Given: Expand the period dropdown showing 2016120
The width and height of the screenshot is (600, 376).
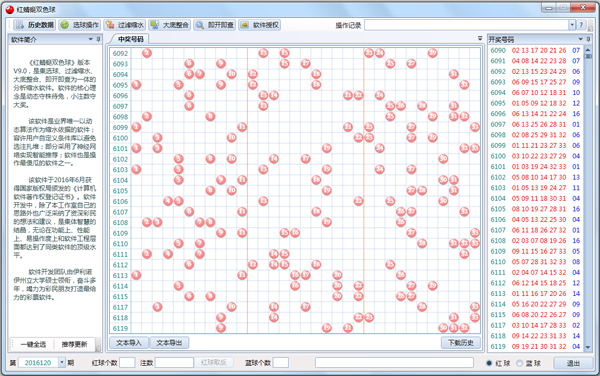Looking at the screenshot, I should pos(62,363).
